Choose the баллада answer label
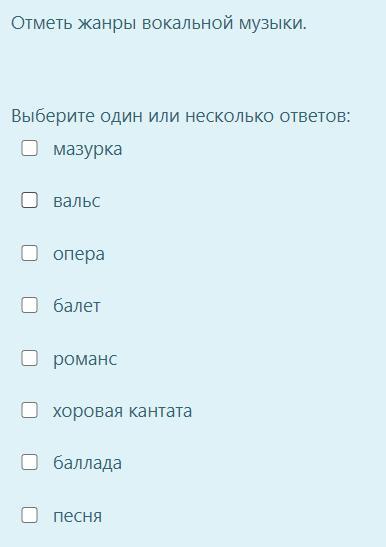 (x=87, y=464)
